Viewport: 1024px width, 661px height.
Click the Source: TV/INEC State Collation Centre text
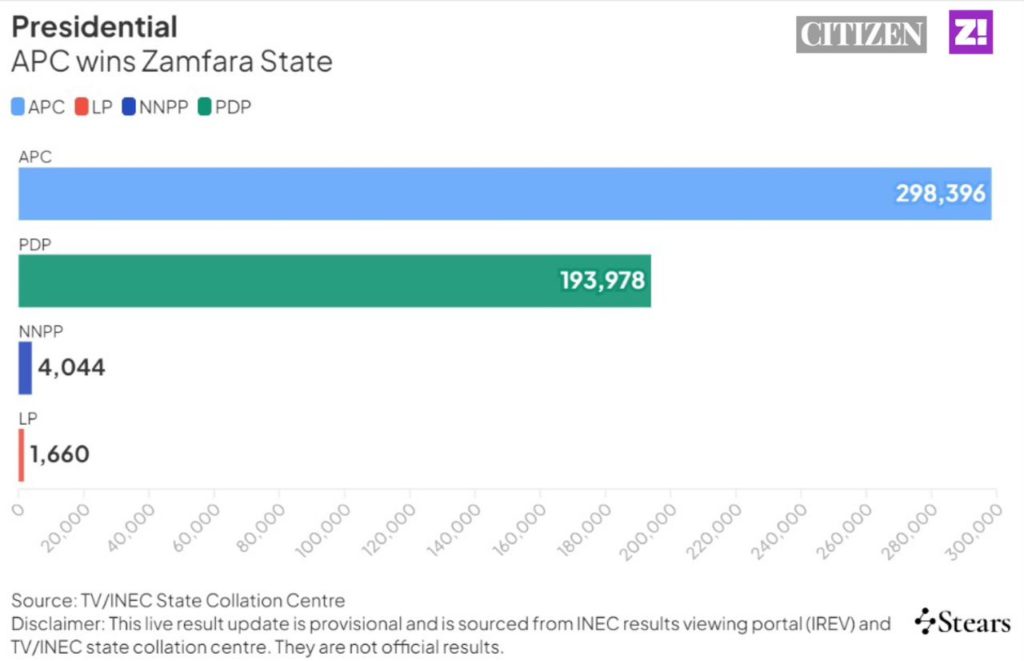point(178,601)
